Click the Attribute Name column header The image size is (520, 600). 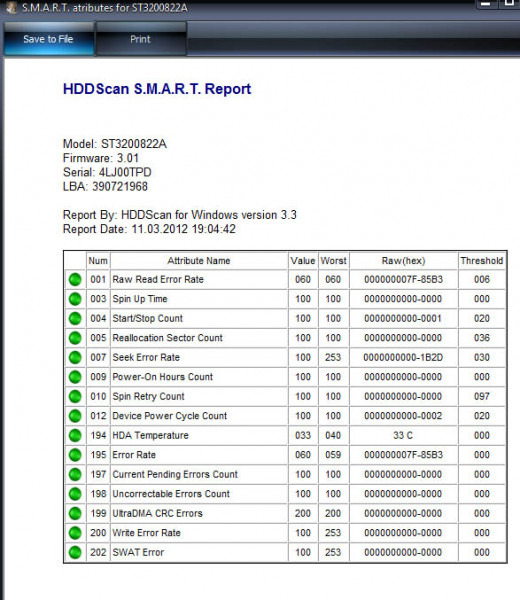199,261
